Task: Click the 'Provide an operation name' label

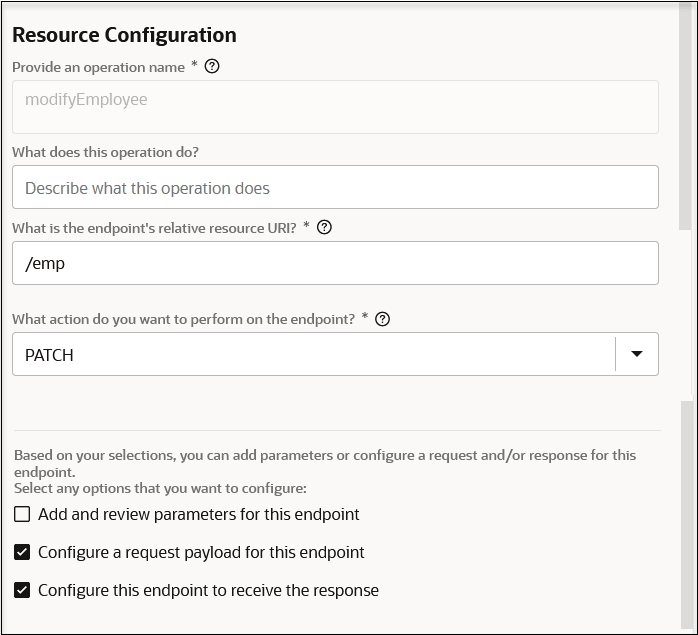Action: coord(98,67)
